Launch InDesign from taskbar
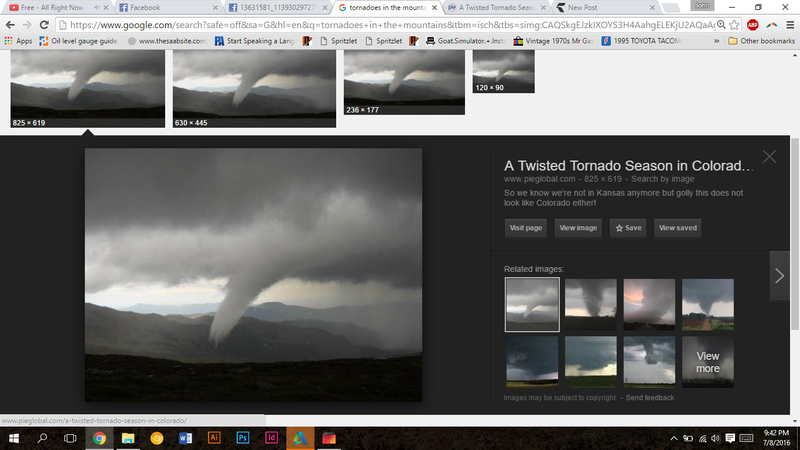800x450 pixels. pos(271,438)
